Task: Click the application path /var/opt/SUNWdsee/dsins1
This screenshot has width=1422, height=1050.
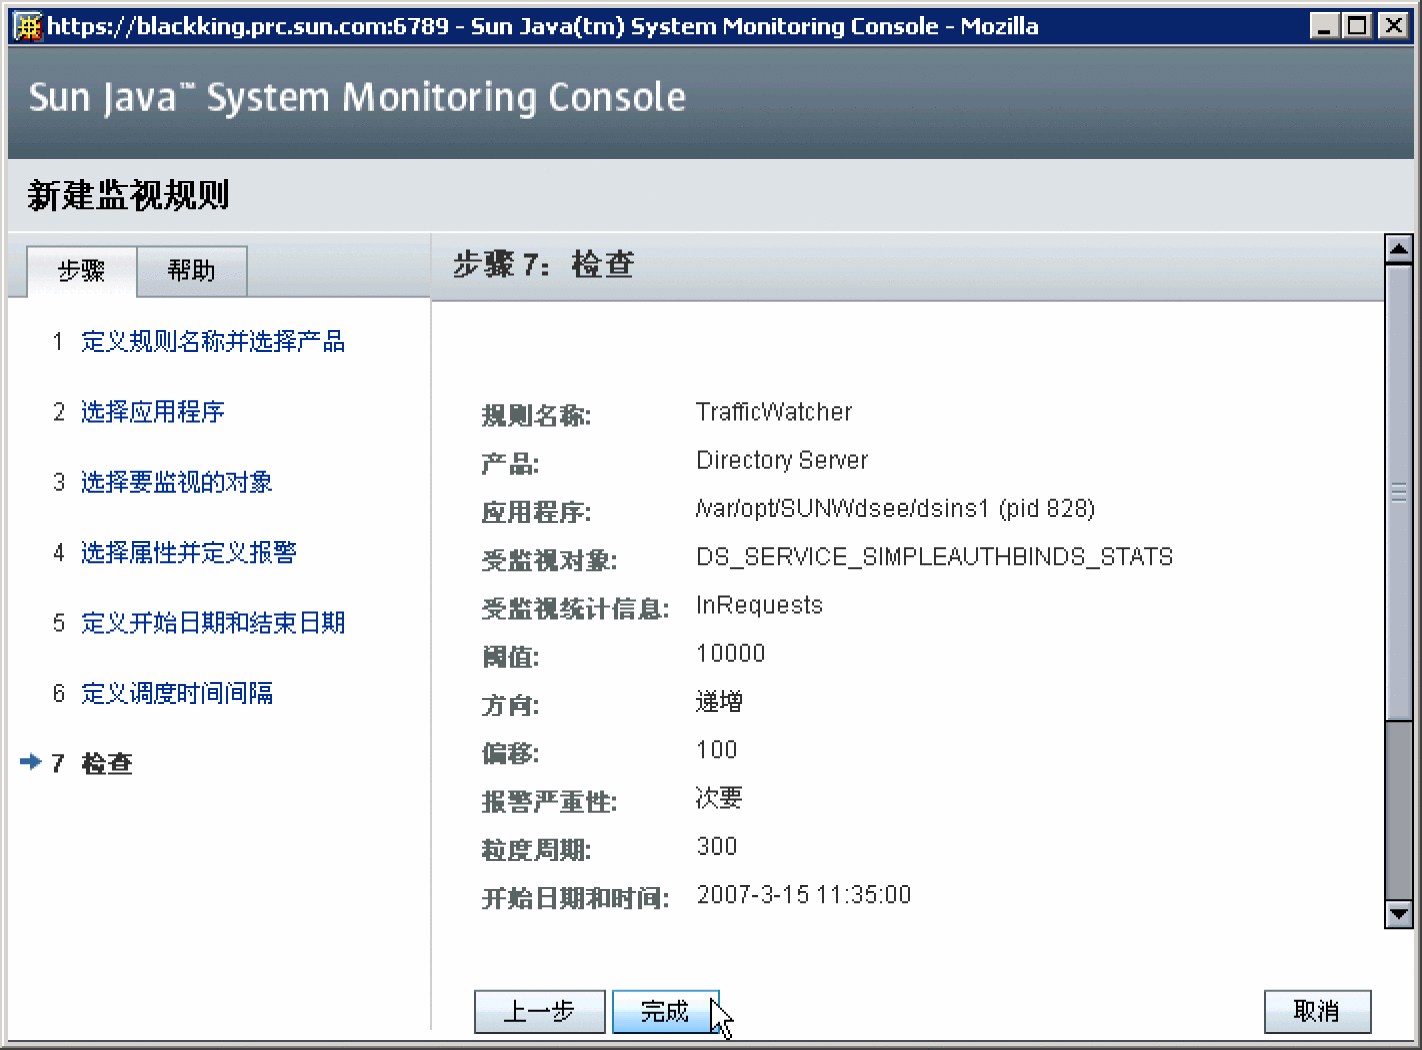Action: (843, 508)
